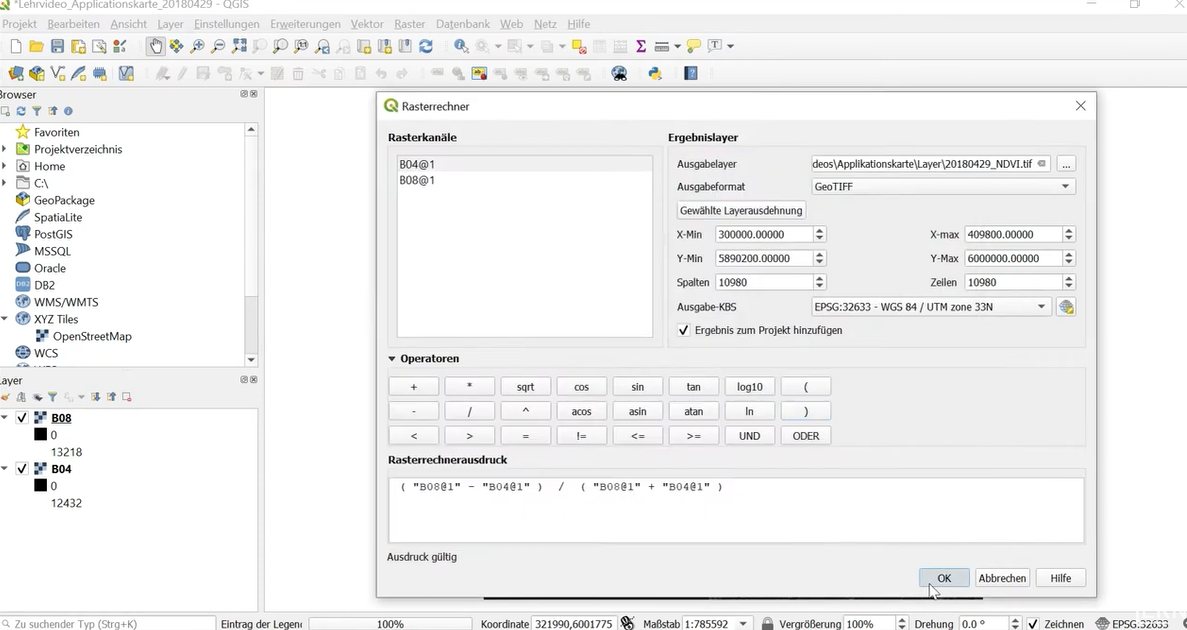Image resolution: width=1187 pixels, height=630 pixels.
Task: Toggle Ergebnis zum Projekt hinzufügen checkbox
Action: (x=684, y=330)
